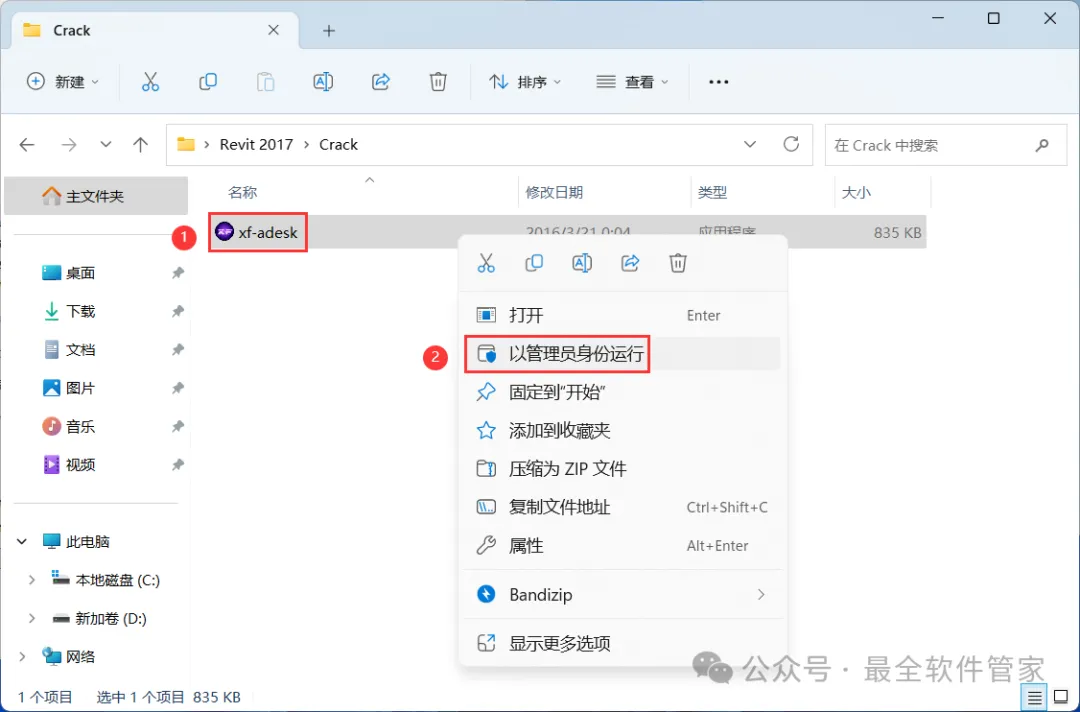Image resolution: width=1080 pixels, height=712 pixels.
Task: Expand the 新加卷 (D:) node
Action: 32,618
